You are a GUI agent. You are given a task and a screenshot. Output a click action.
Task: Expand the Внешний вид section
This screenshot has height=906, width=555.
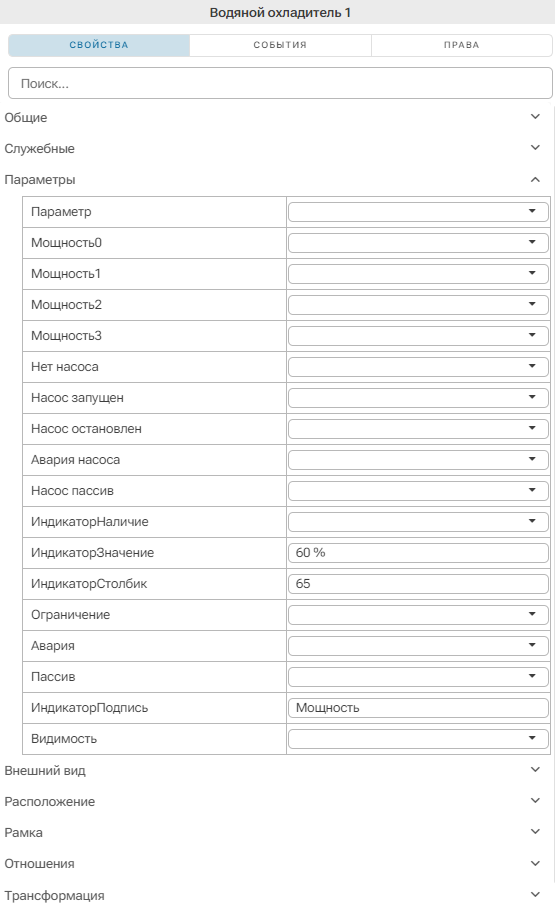(277, 770)
